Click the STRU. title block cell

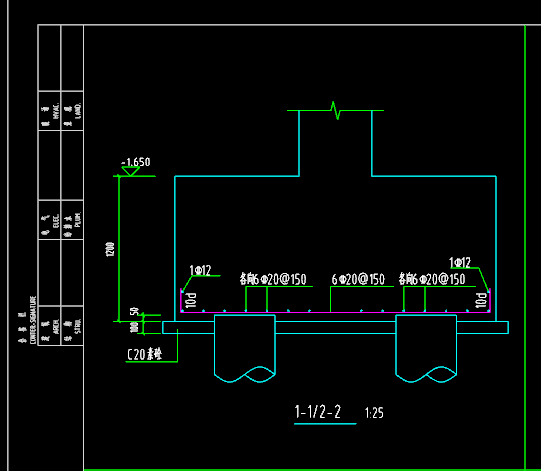(72, 326)
